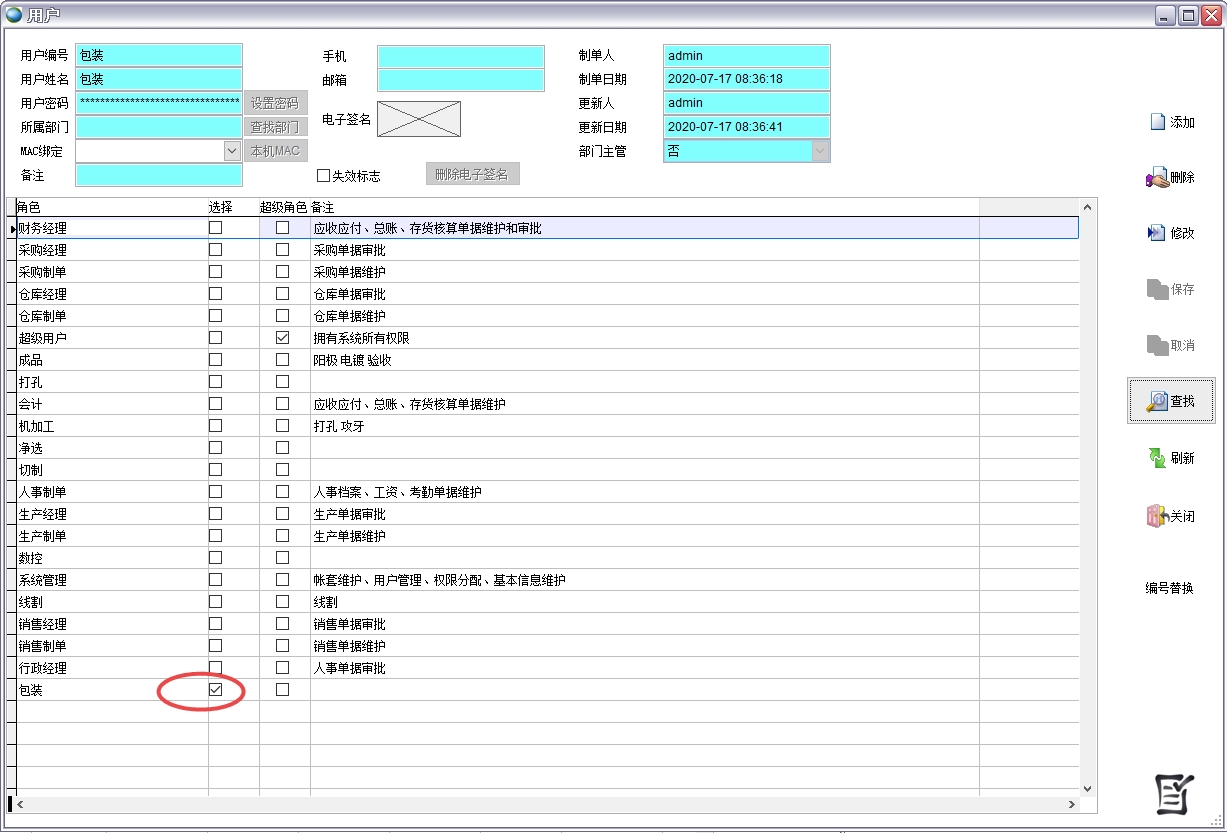This screenshot has width=1227, height=833.
Task: Expand the 部门主管 dropdown
Action: click(822, 150)
